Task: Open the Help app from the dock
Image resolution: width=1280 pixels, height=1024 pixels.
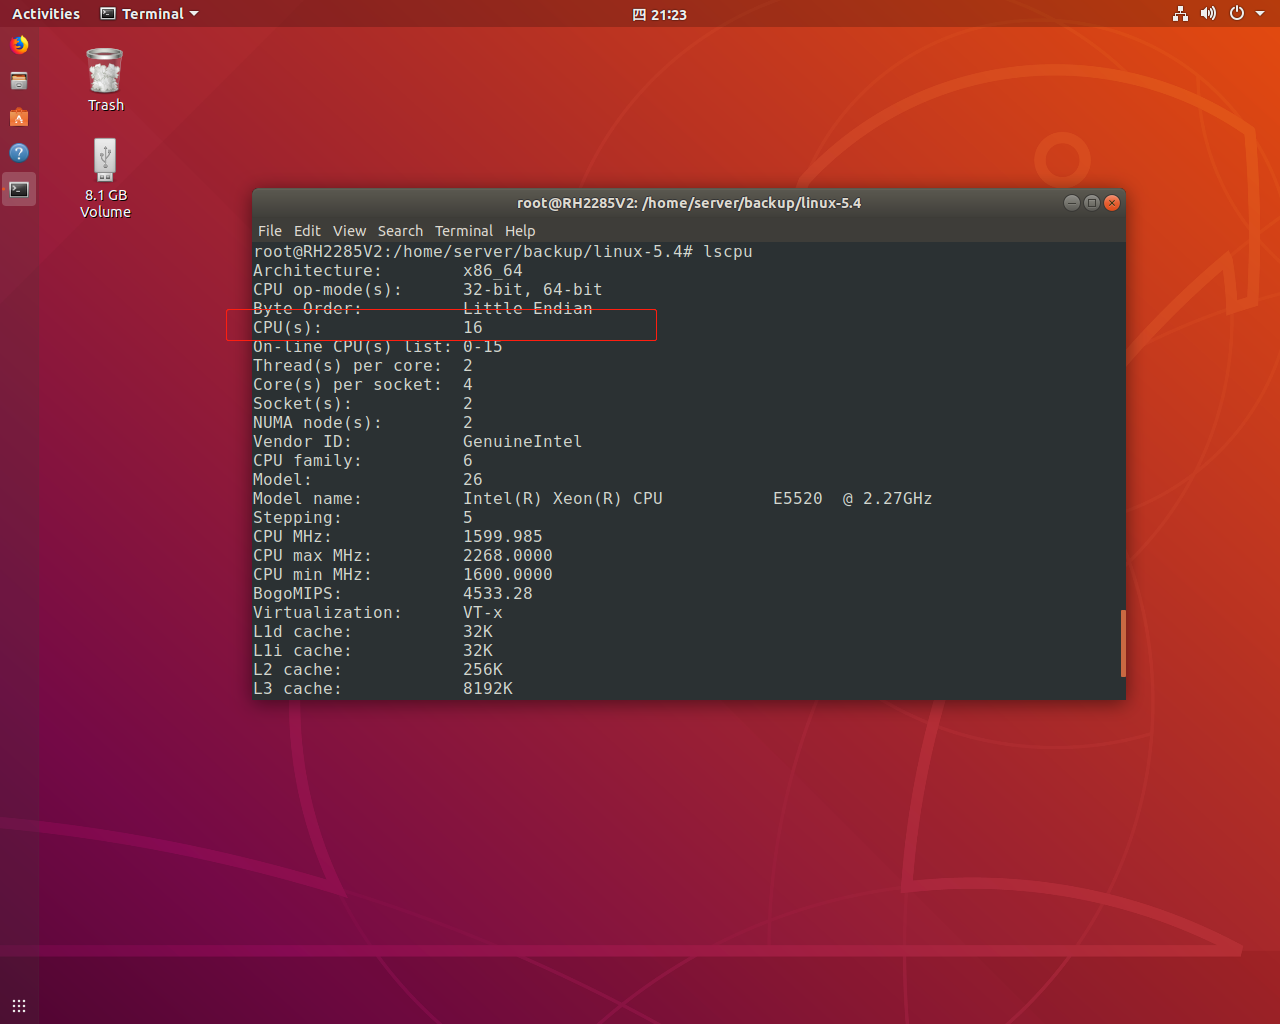Action: [18, 153]
